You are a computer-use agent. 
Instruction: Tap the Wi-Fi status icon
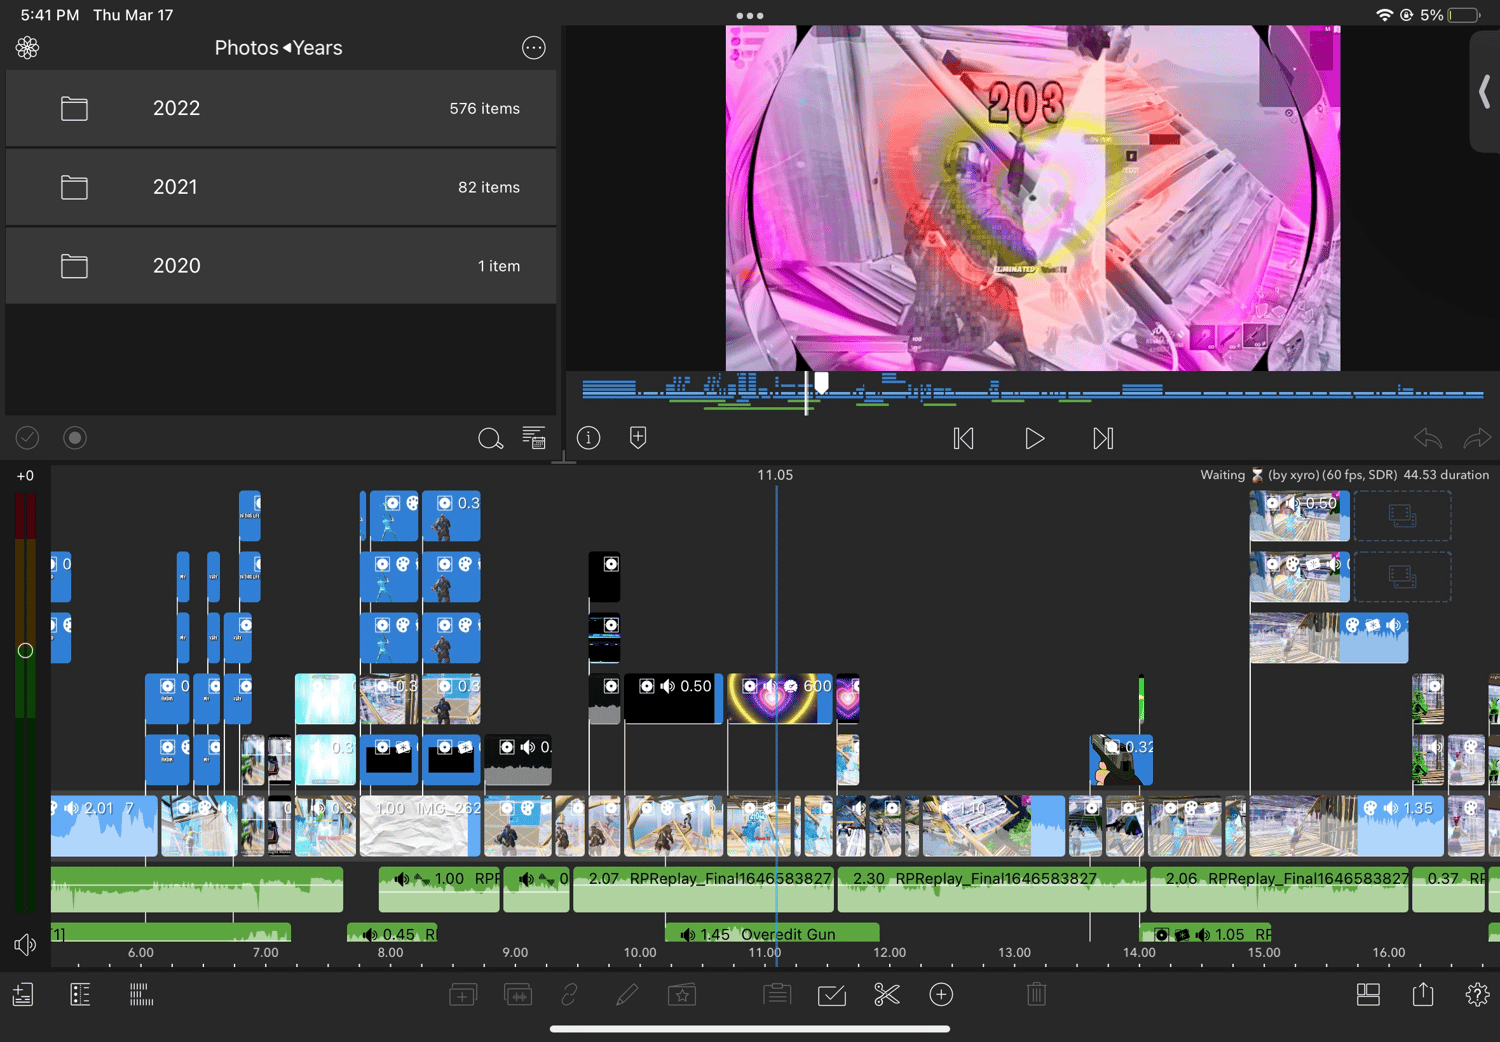tap(1385, 15)
